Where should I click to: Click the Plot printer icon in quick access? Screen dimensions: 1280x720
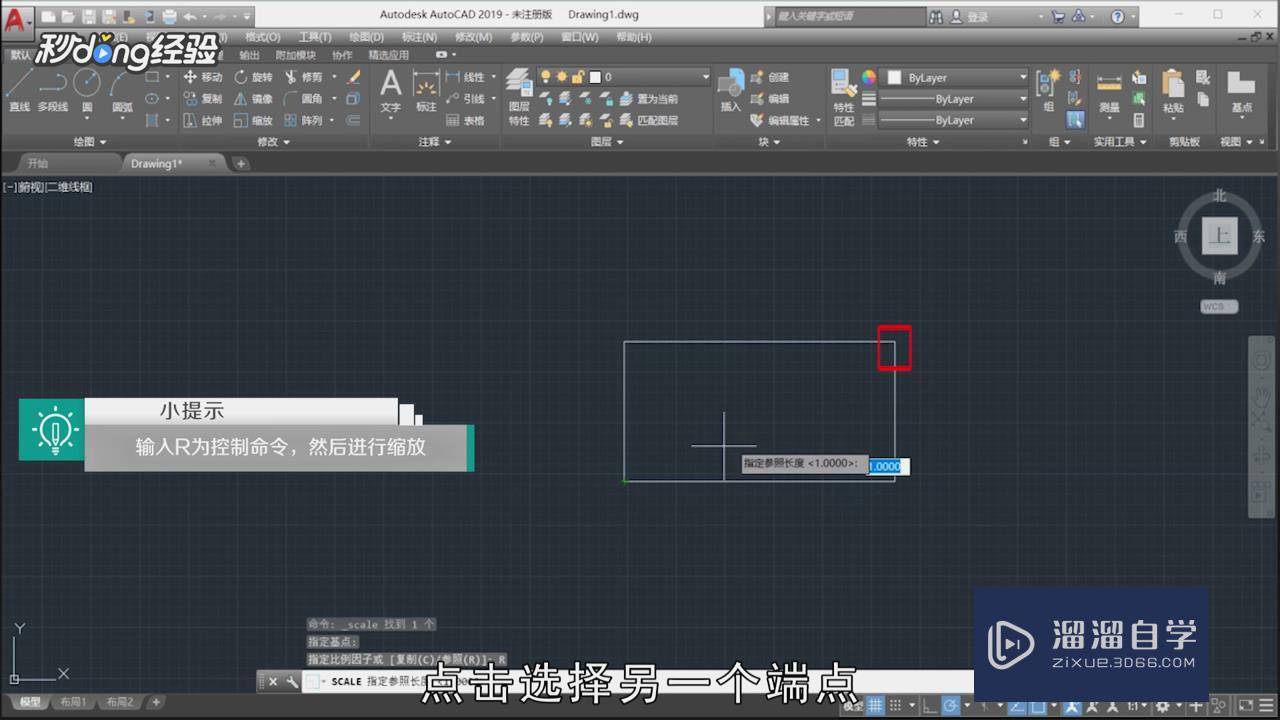tap(169, 17)
